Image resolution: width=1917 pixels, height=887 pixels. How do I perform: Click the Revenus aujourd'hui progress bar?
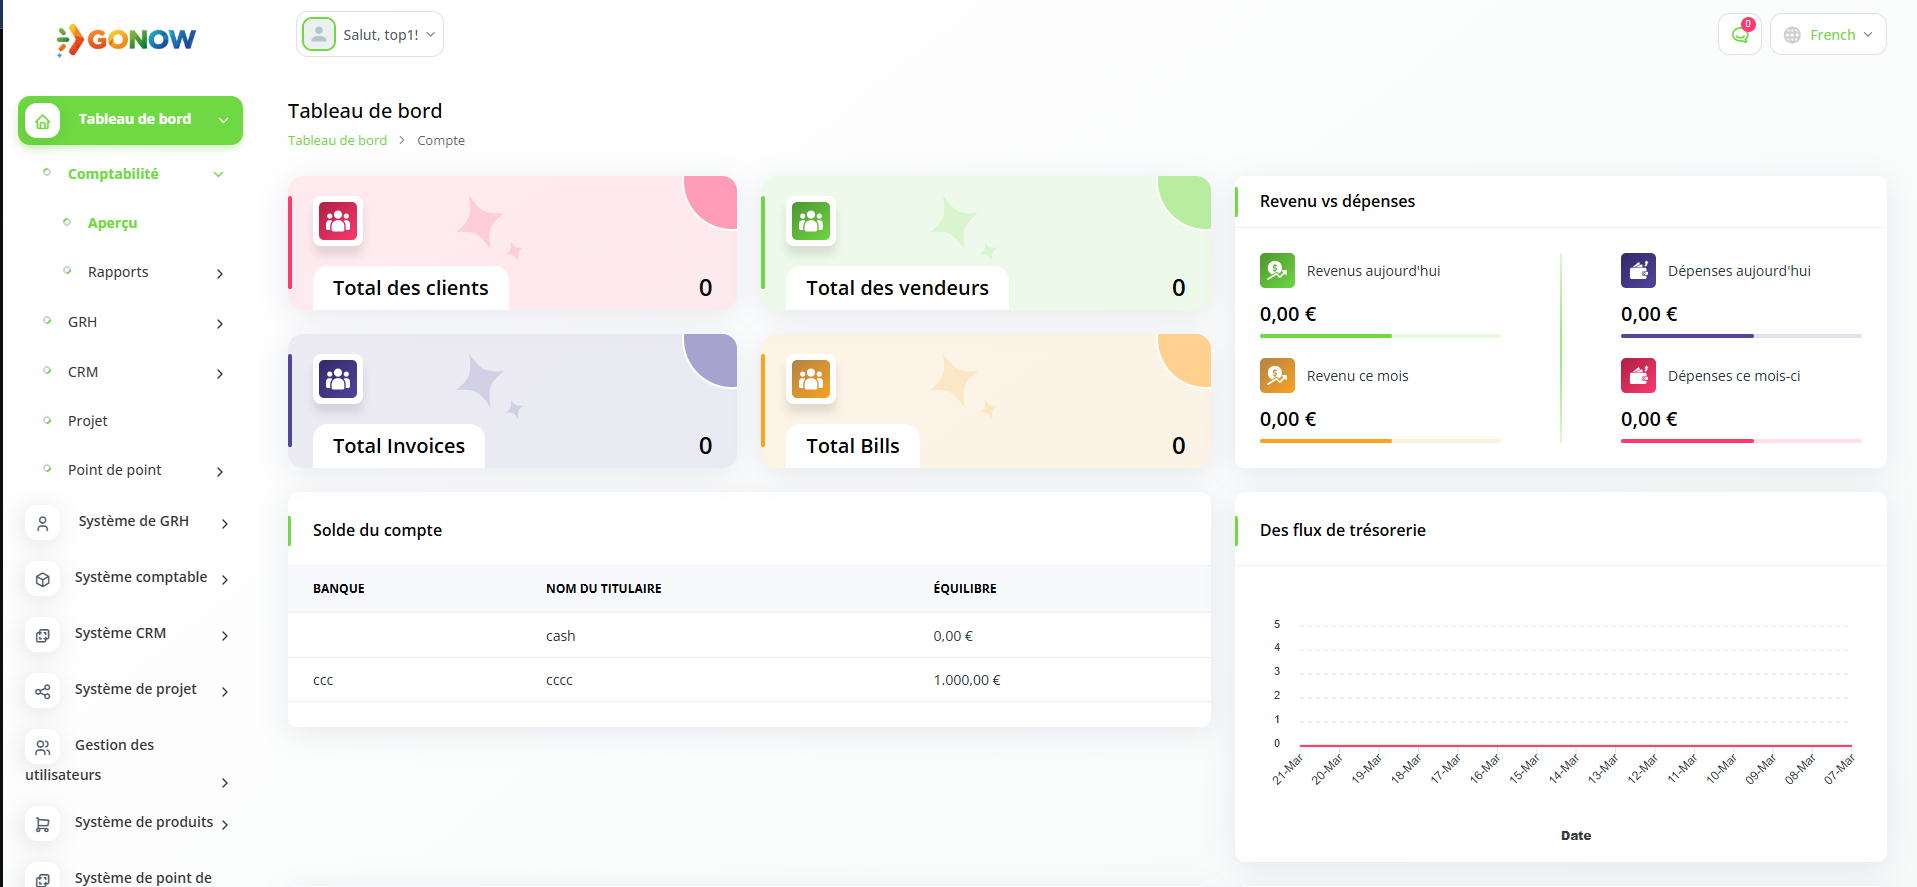[1380, 336]
